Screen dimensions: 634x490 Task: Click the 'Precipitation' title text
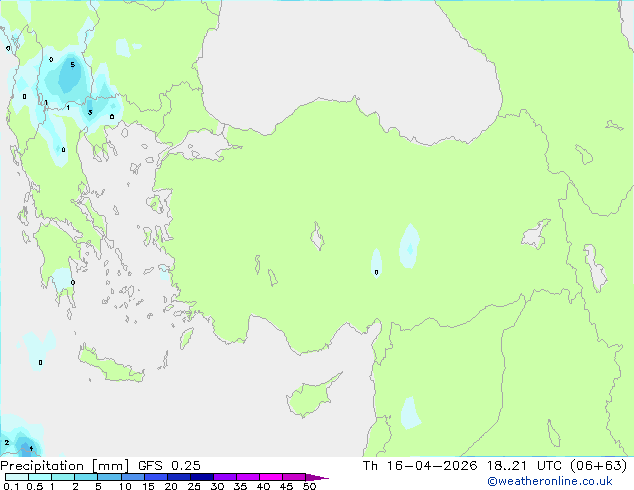point(42,466)
